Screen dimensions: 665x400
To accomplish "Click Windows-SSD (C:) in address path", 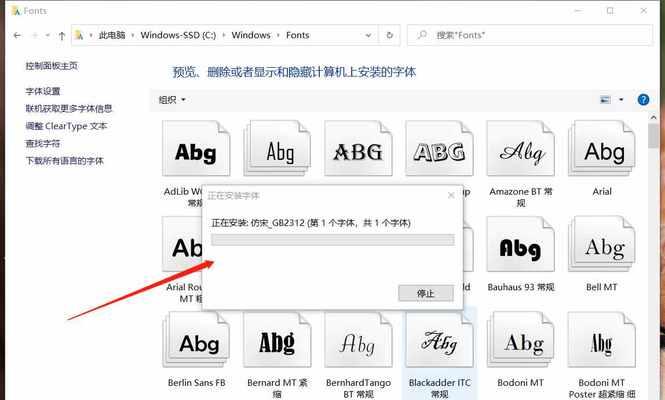I will [178, 35].
